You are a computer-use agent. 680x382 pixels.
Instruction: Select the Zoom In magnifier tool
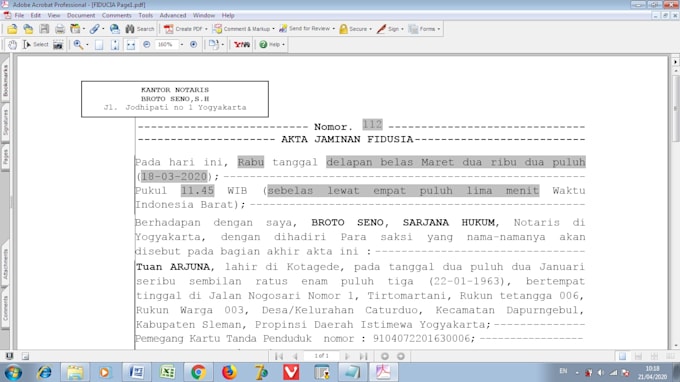78,45
